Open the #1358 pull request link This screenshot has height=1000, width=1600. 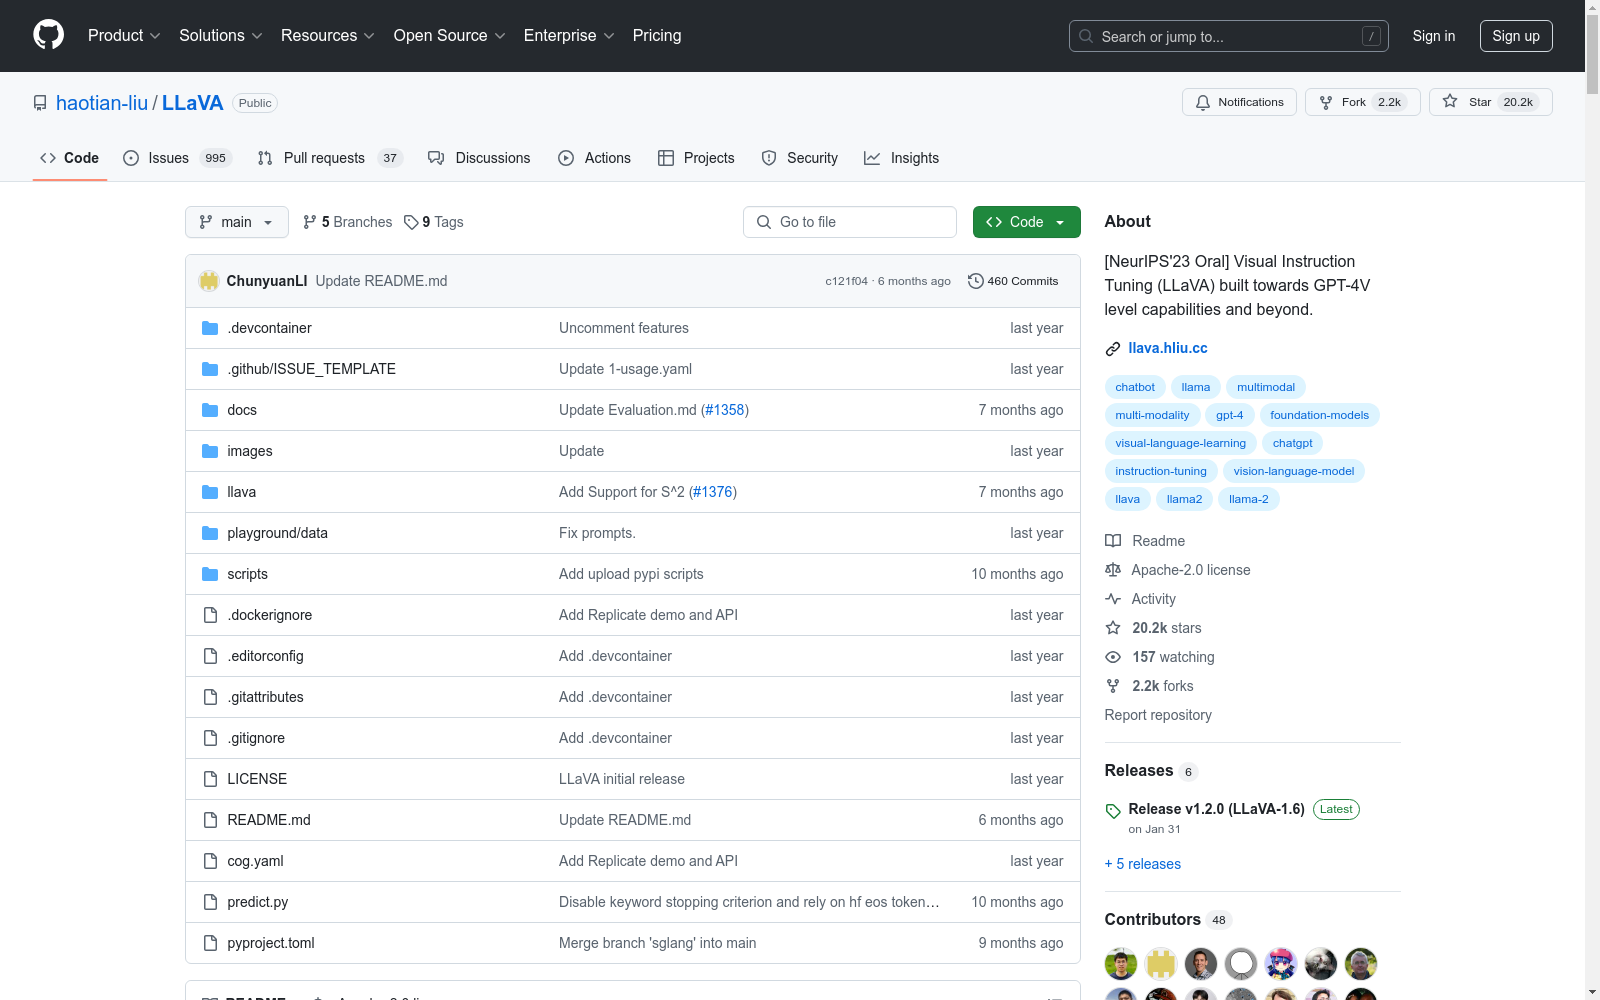pos(725,410)
